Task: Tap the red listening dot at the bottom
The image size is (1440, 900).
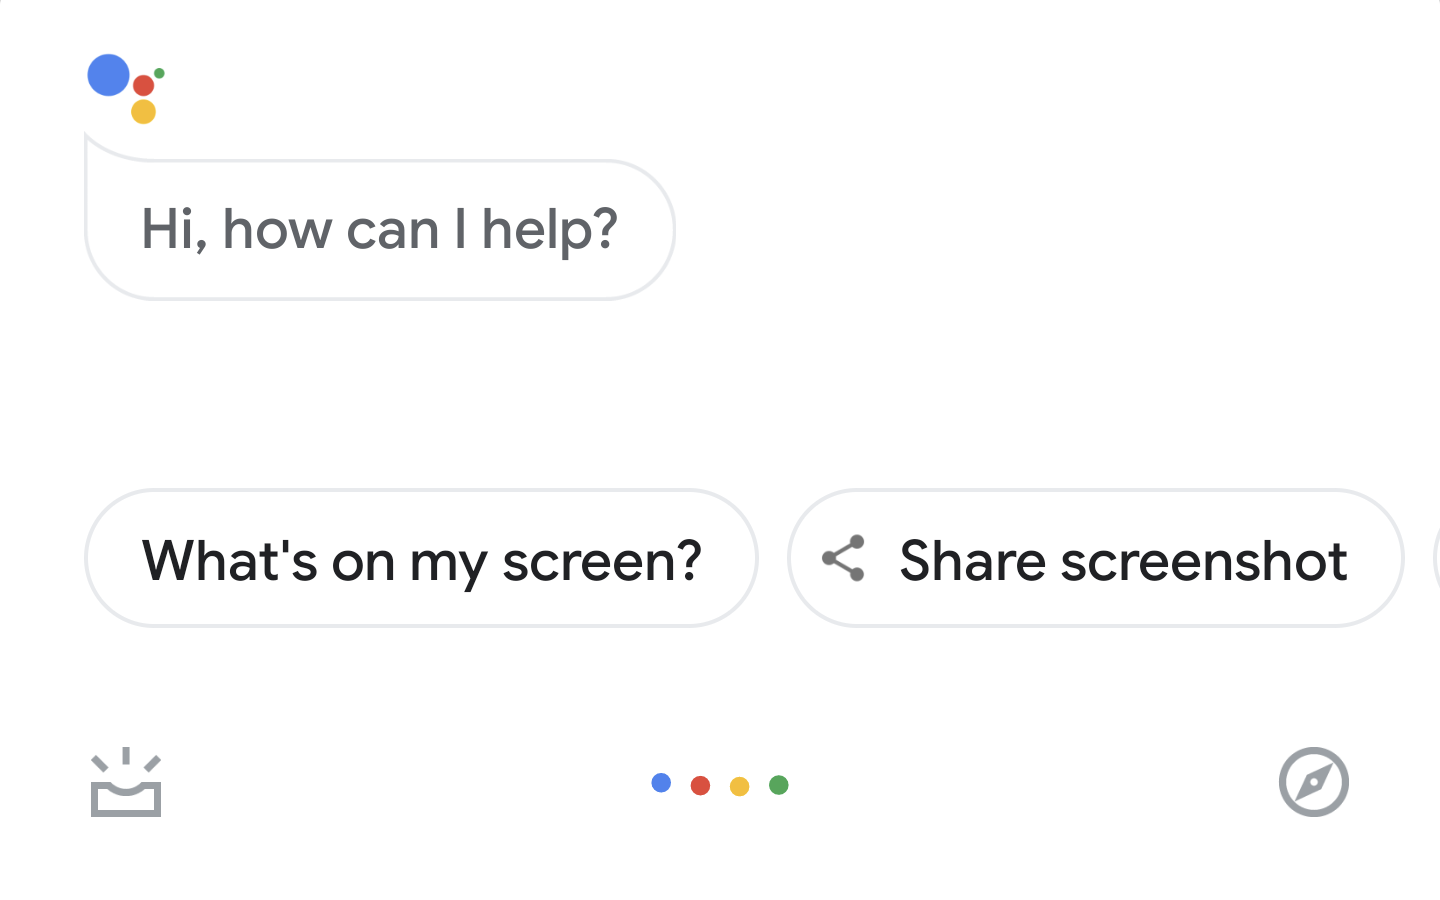Action: coord(700,786)
